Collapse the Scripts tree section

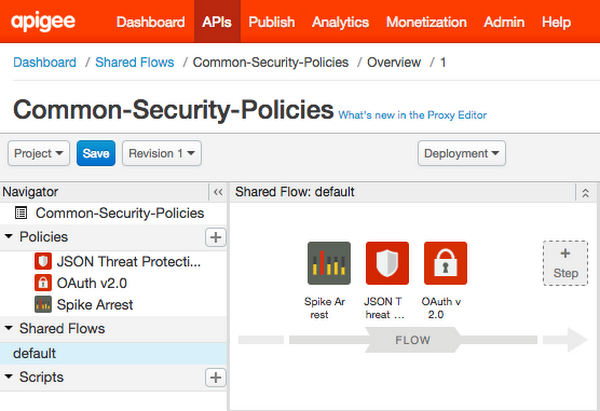tap(8, 377)
